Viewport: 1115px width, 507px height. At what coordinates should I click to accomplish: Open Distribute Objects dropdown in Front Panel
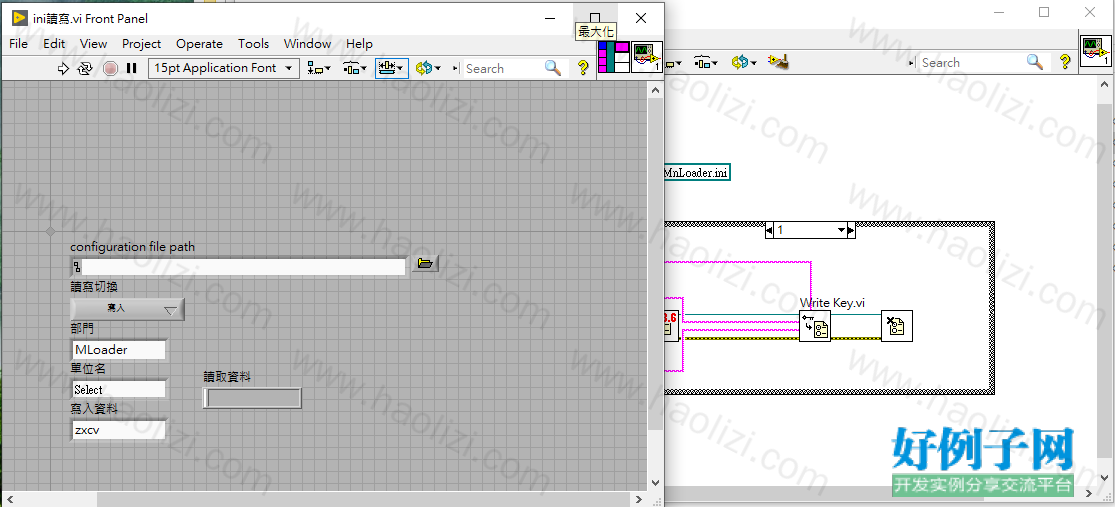pos(355,68)
